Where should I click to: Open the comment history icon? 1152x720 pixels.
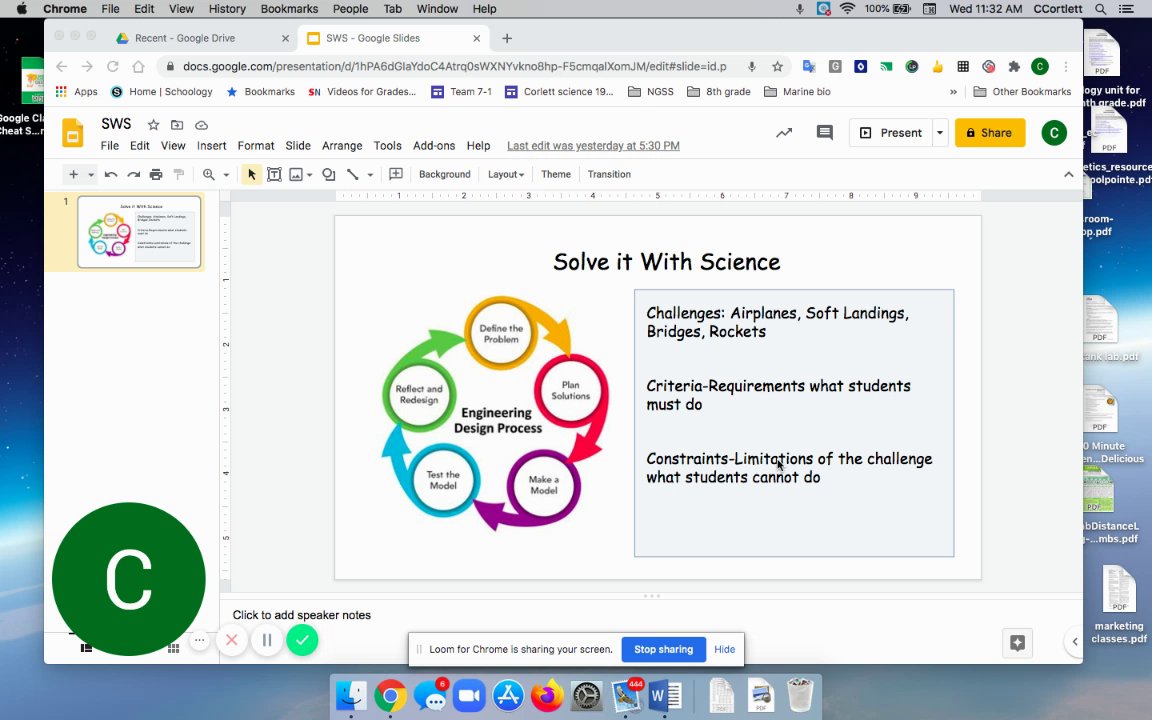[x=824, y=133]
